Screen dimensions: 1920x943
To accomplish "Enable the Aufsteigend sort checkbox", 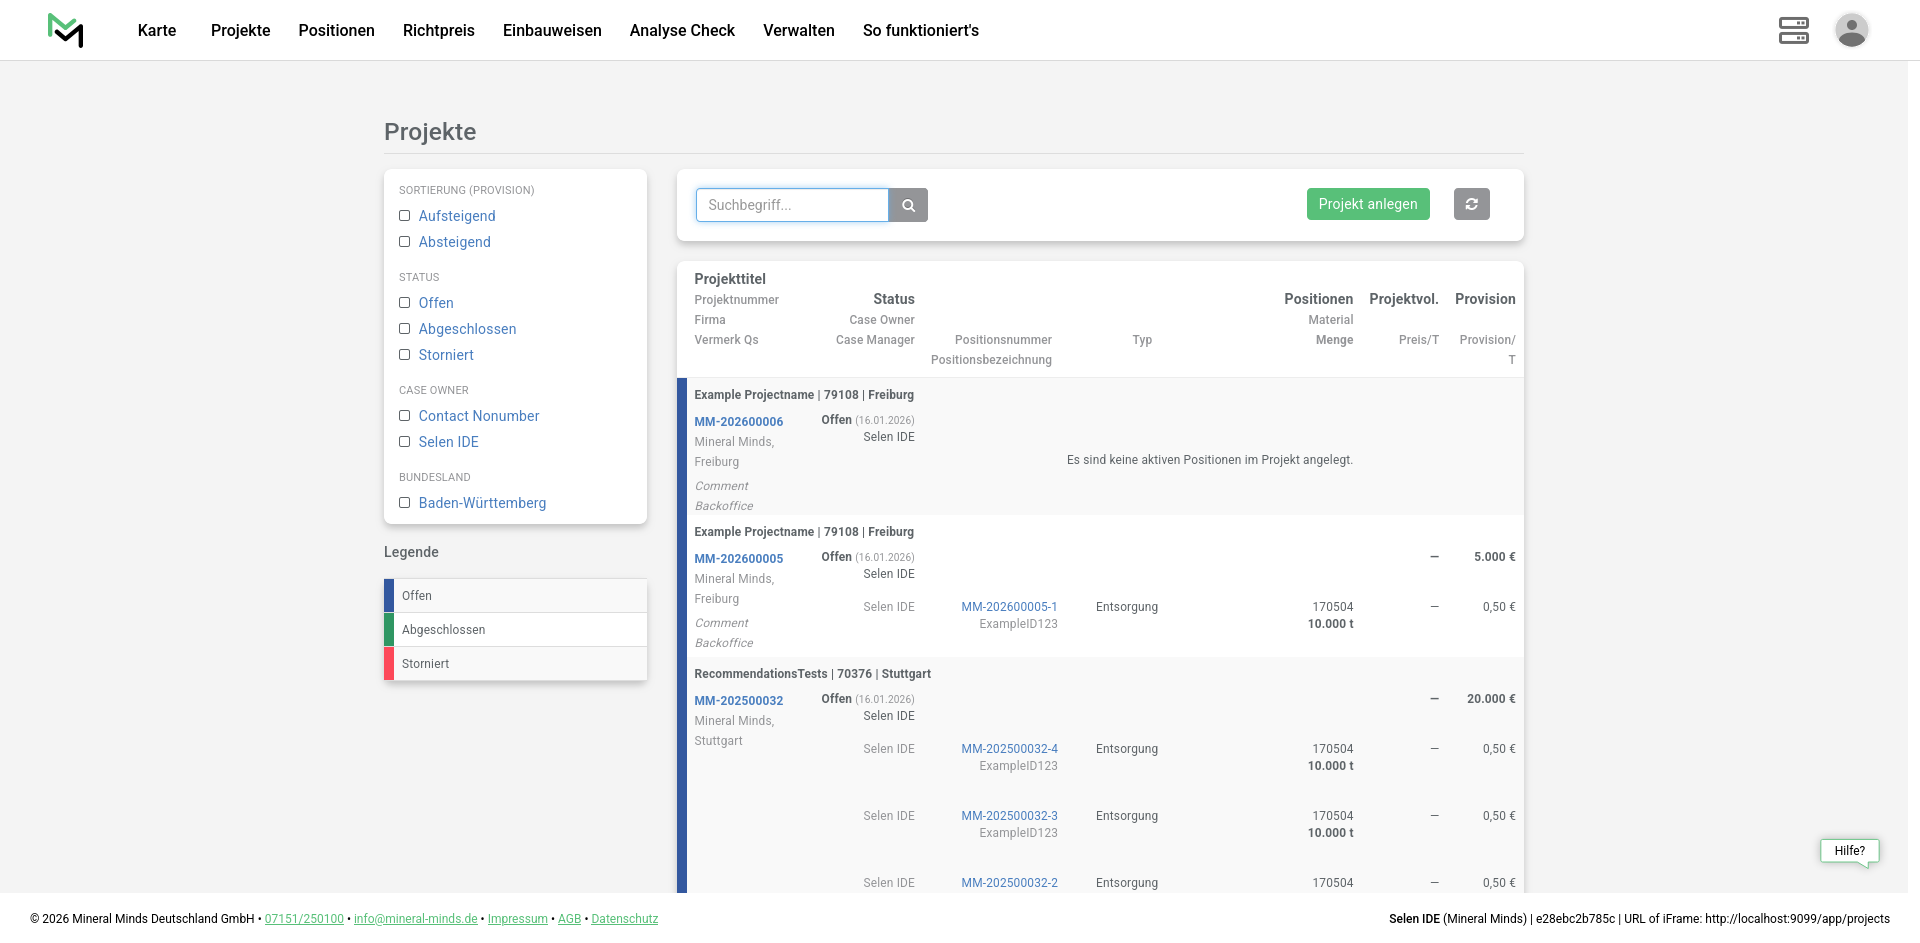I will pyautogui.click(x=405, y=216).
